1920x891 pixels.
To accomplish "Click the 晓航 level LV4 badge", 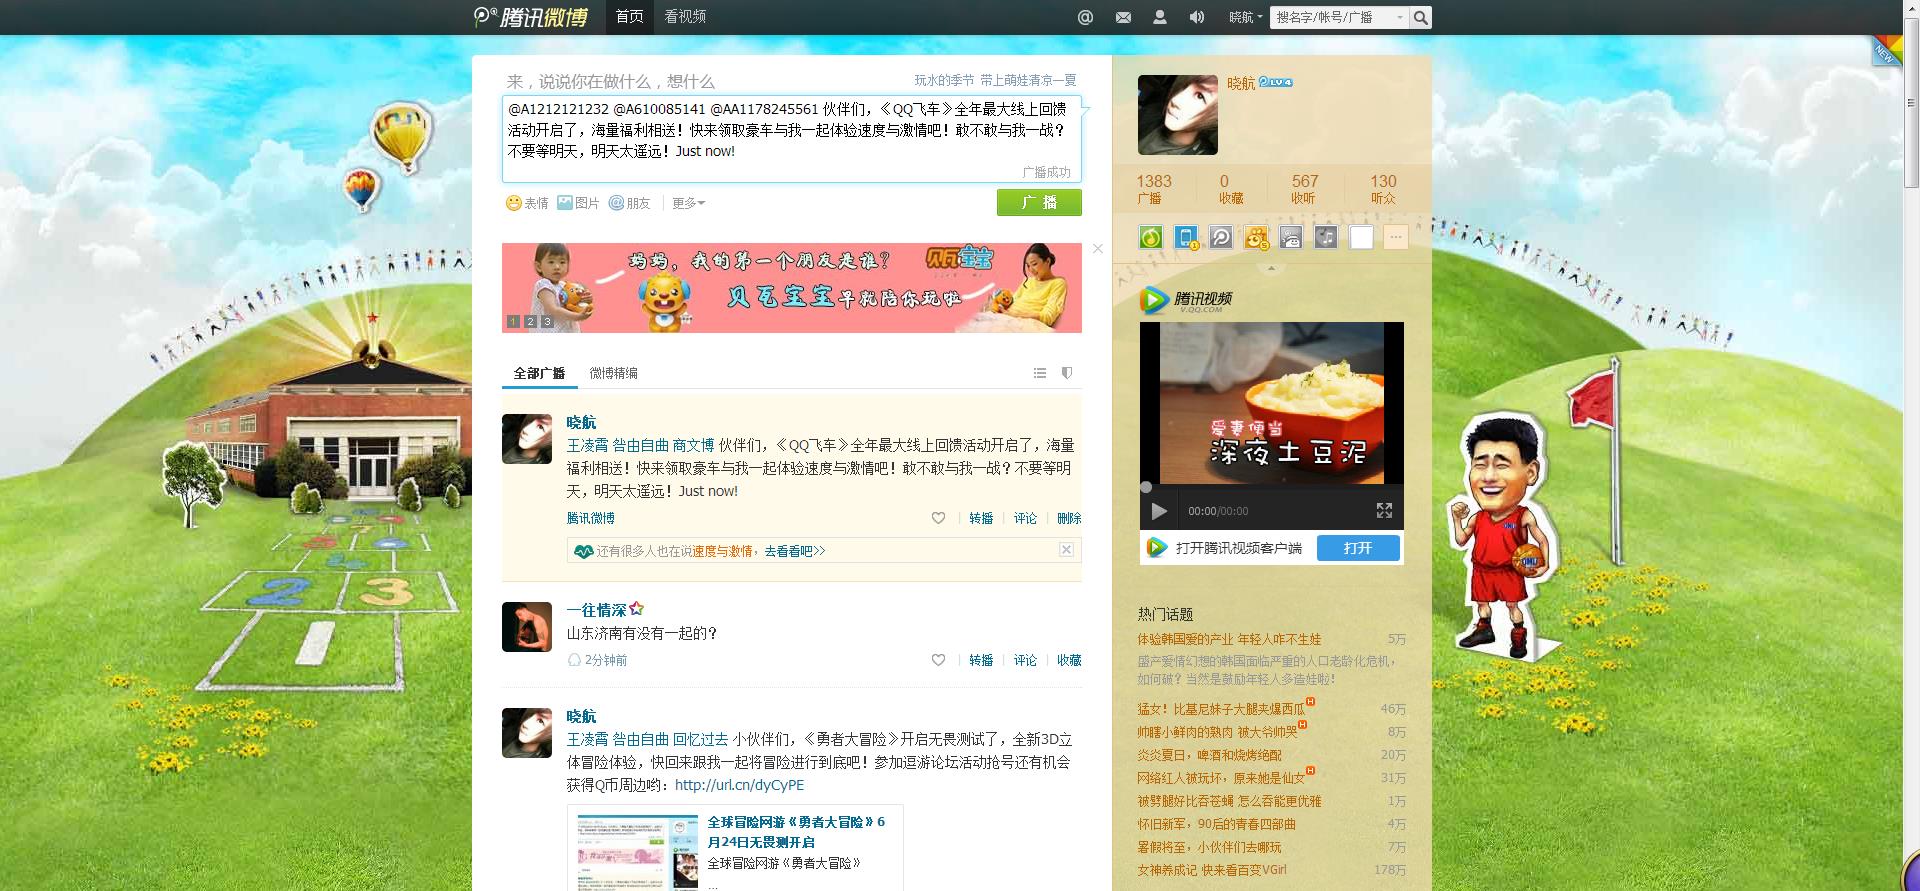I will 1275,82.
